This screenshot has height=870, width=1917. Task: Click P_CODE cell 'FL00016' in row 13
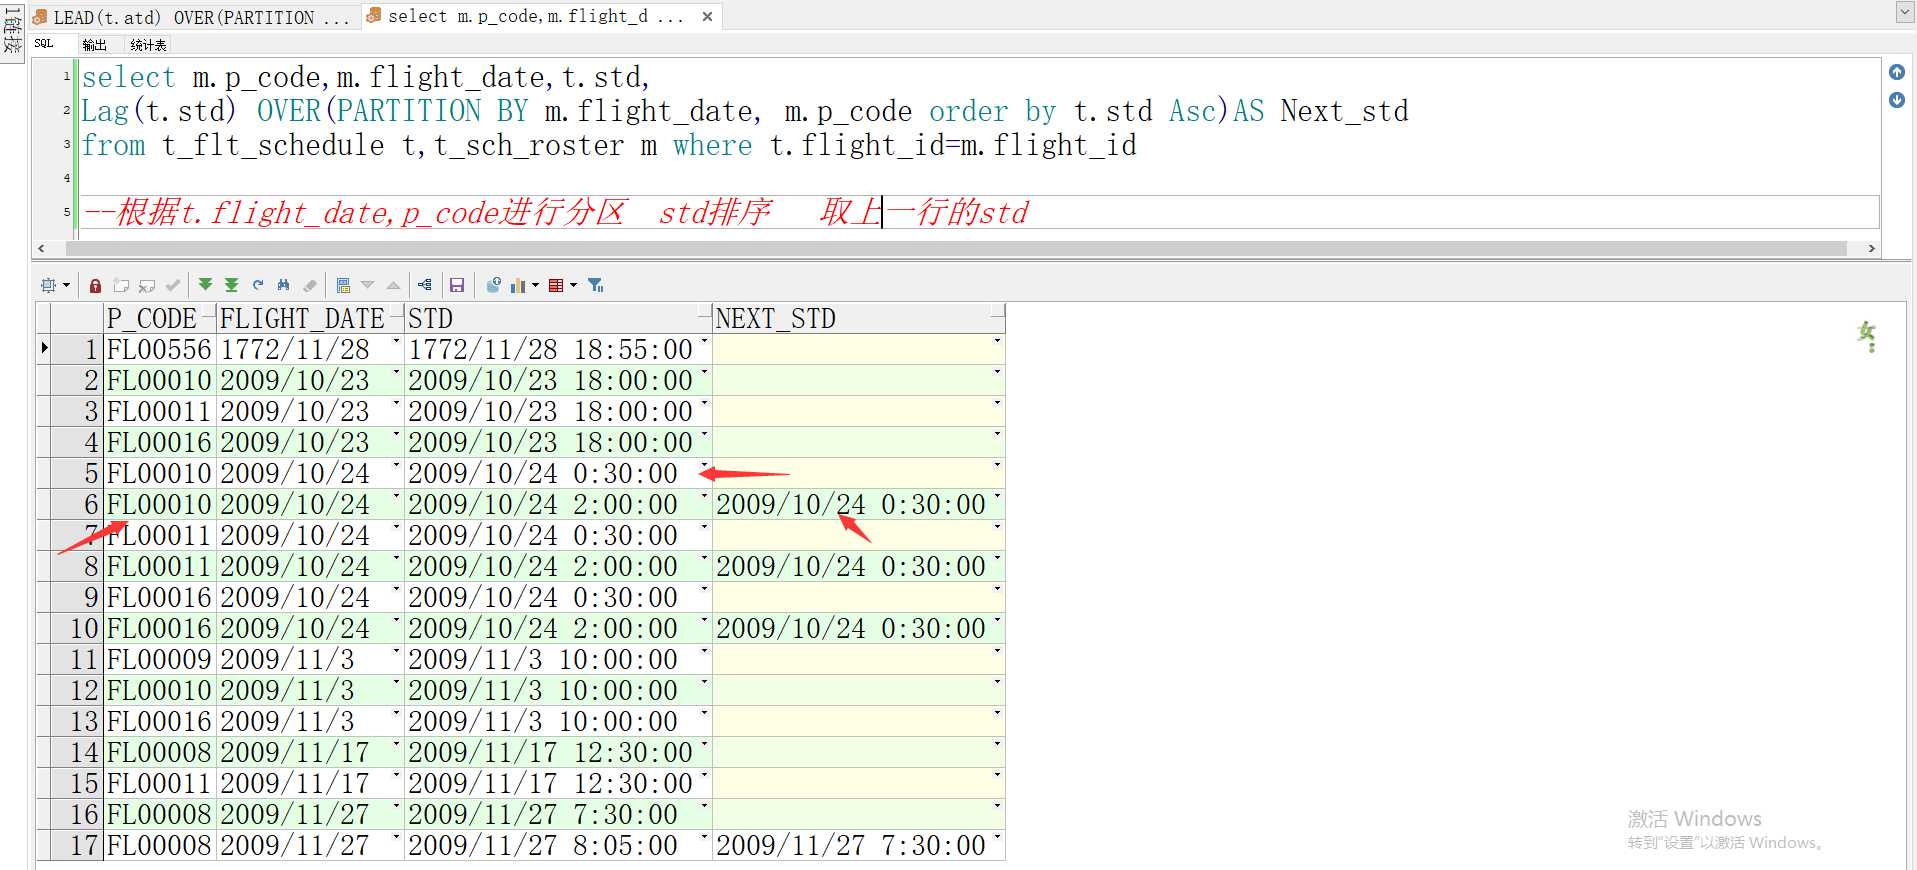159,721
